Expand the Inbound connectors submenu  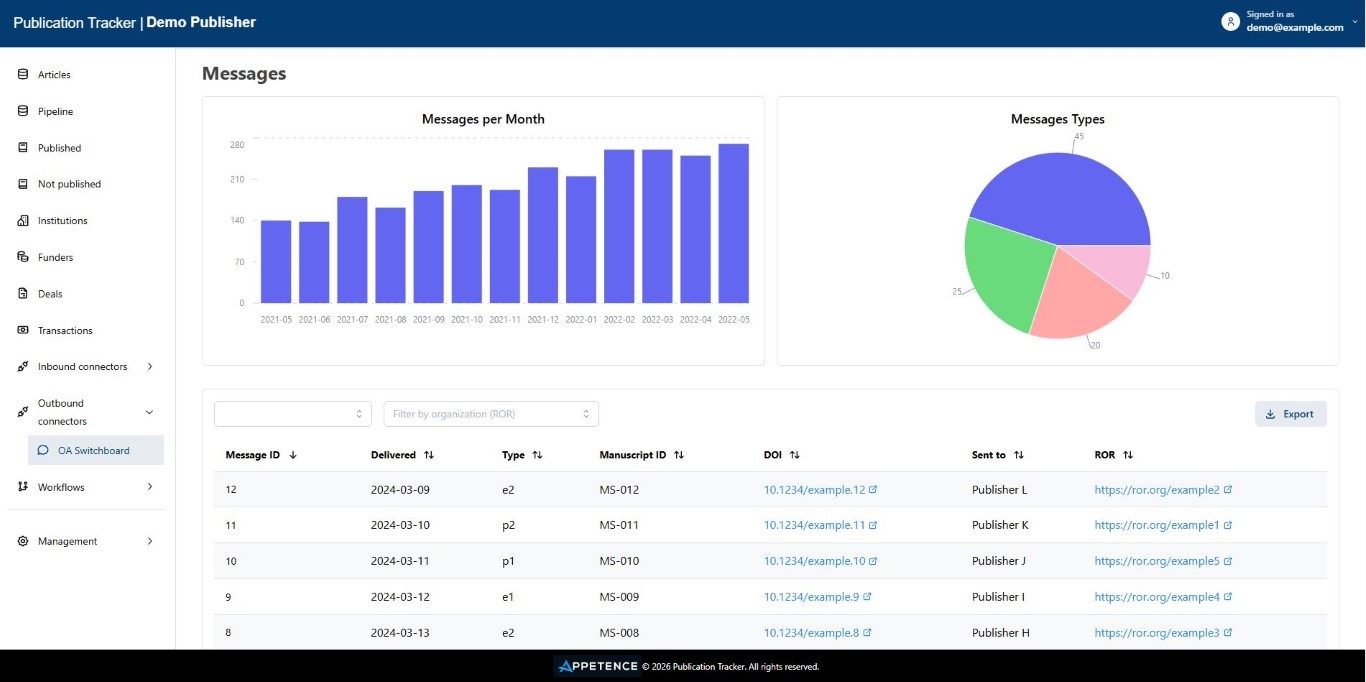[150, 367]
